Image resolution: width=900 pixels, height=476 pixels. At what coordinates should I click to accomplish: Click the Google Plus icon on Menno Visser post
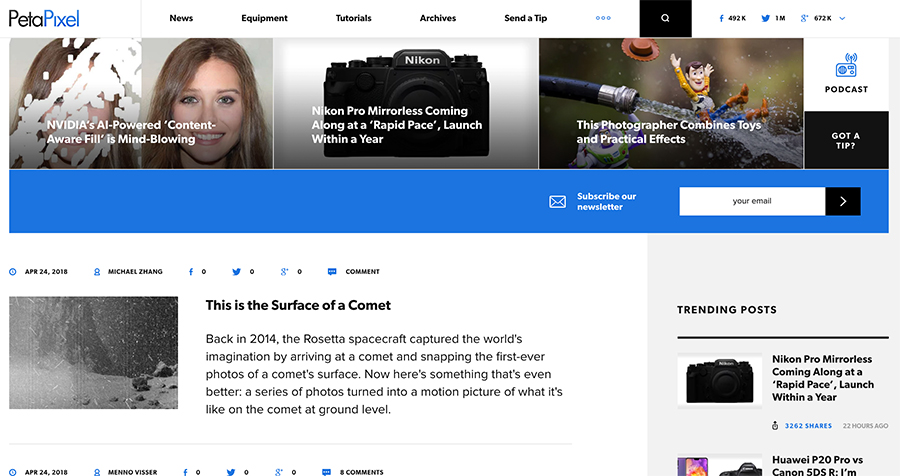[278, 472]
